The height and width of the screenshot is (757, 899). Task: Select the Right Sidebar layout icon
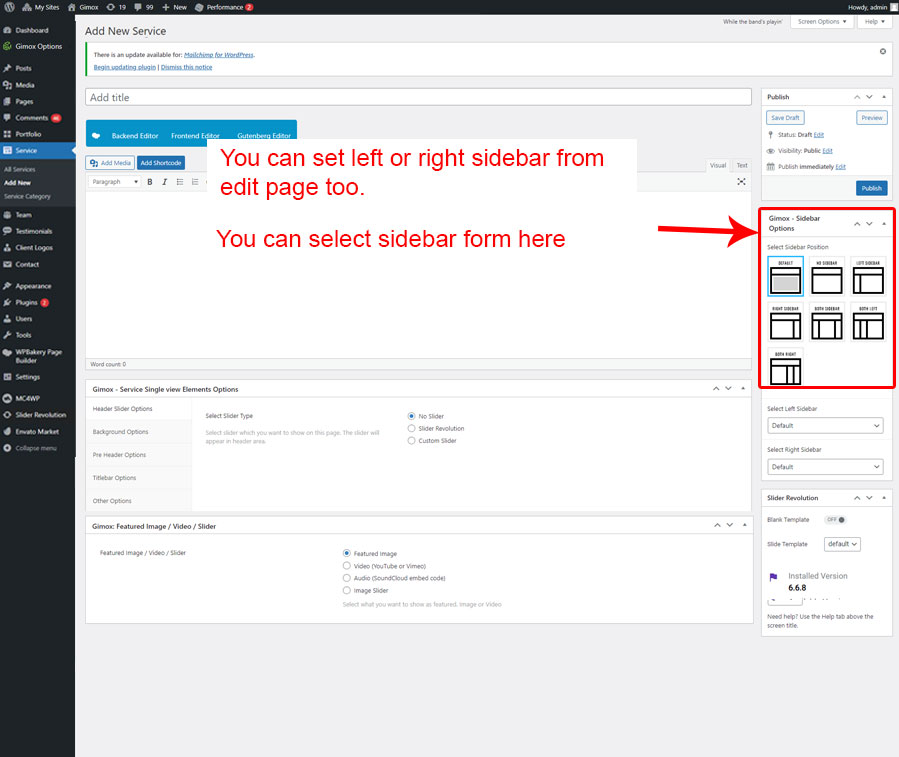(x=785, y=322)
